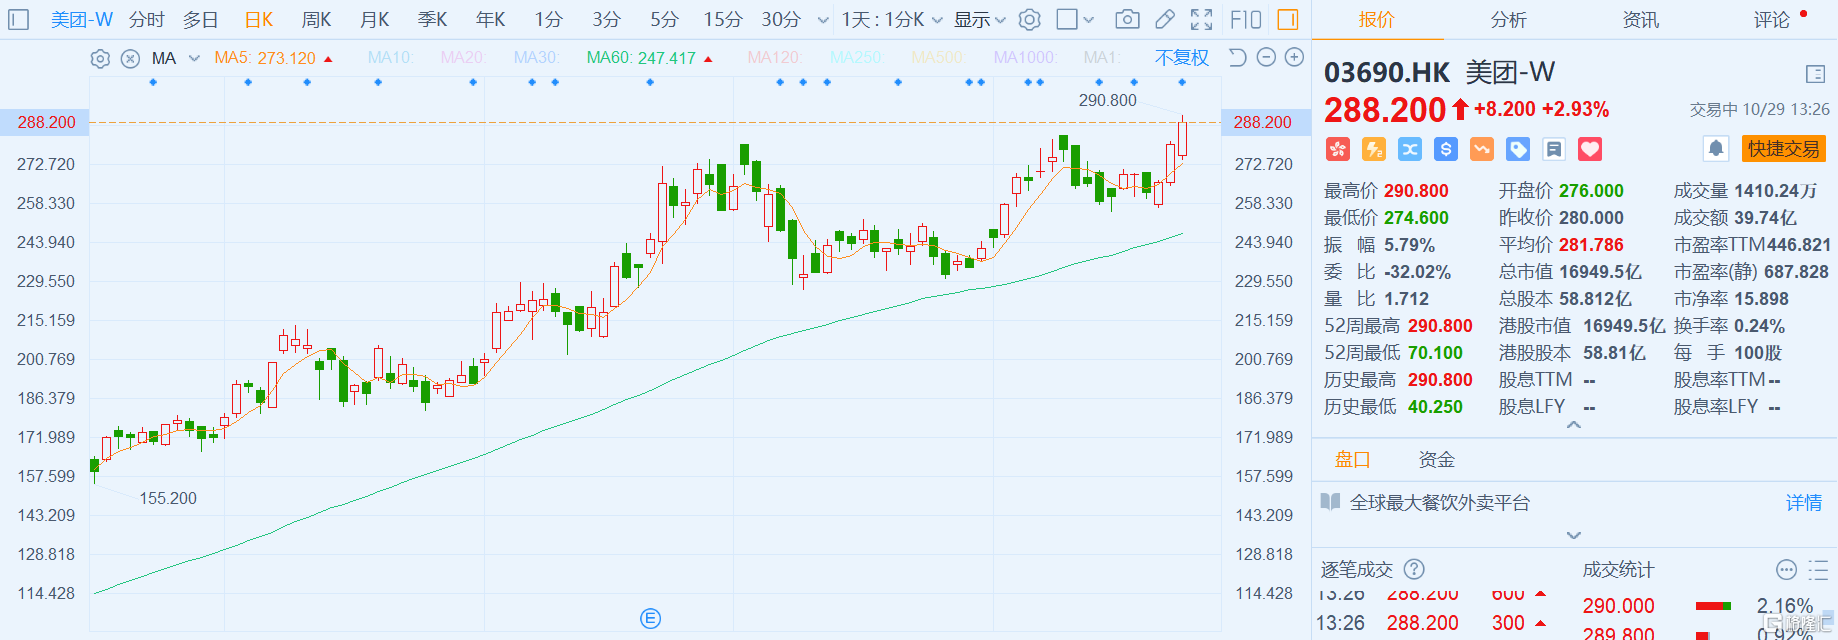The width and height of the screenshot is (1838, 640).
Task: Select the 多日 chart view
Action: point(200,19)
